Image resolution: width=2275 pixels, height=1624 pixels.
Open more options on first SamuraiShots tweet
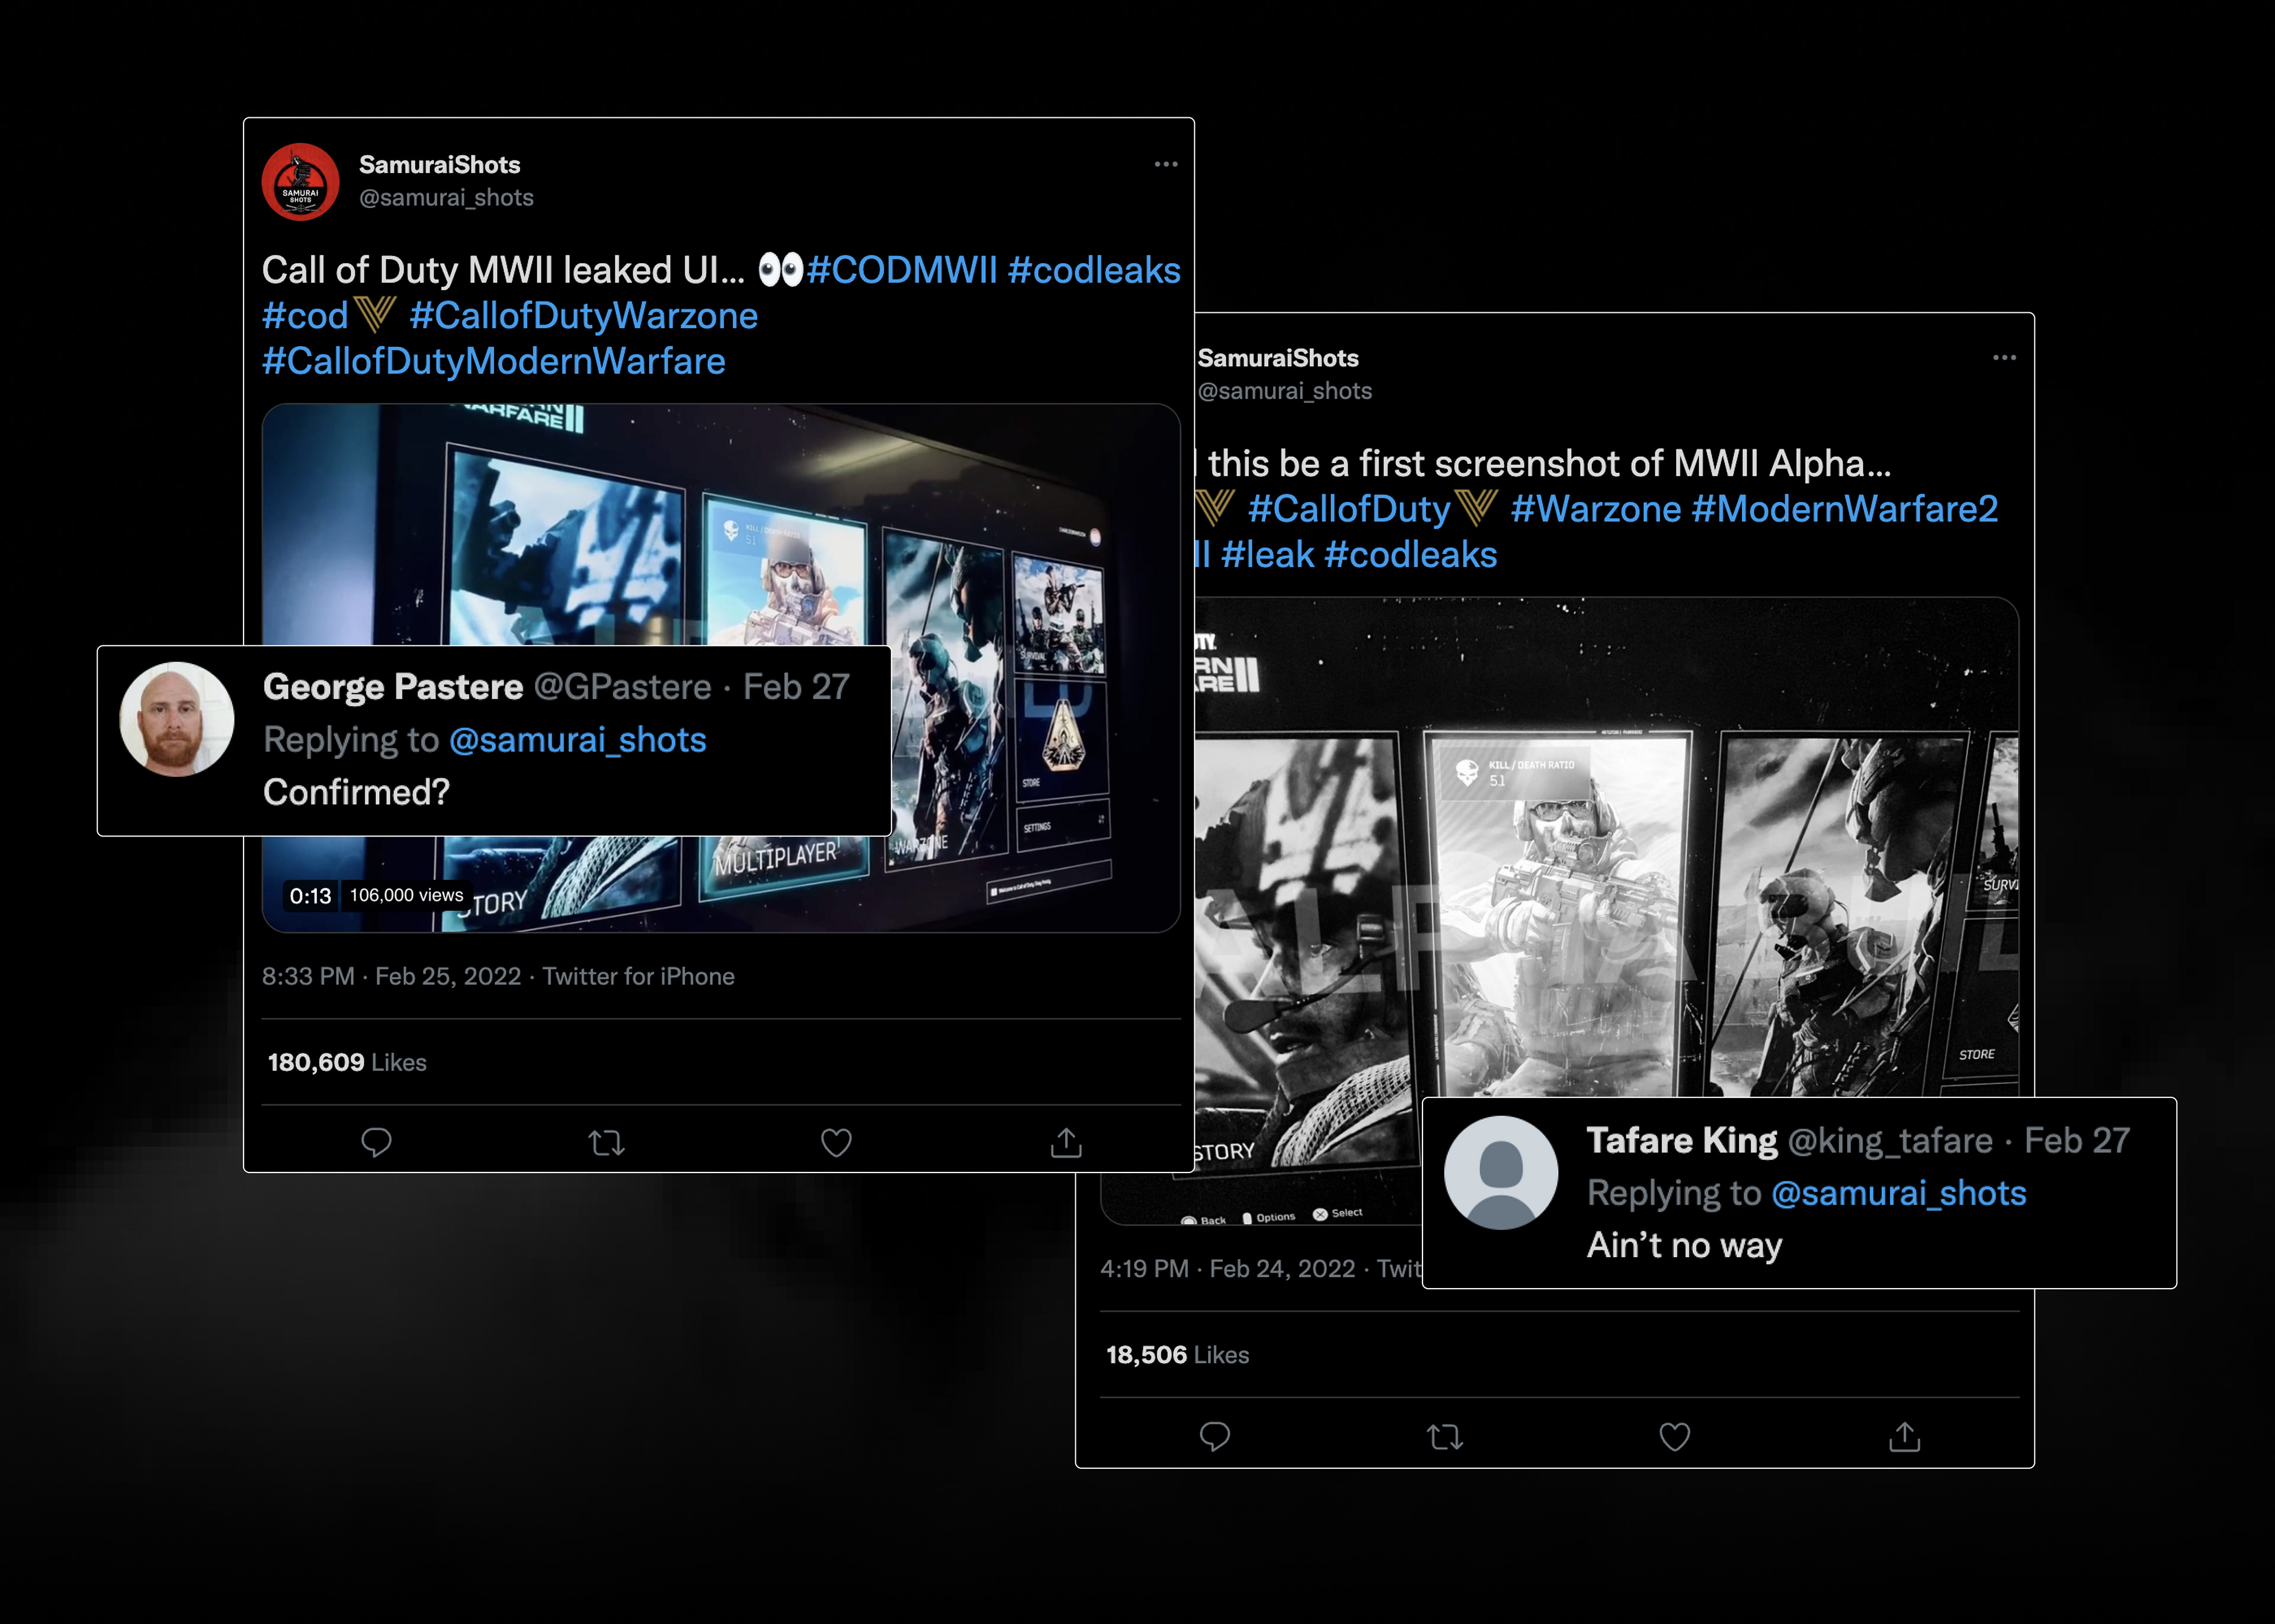click(1165, 164)
